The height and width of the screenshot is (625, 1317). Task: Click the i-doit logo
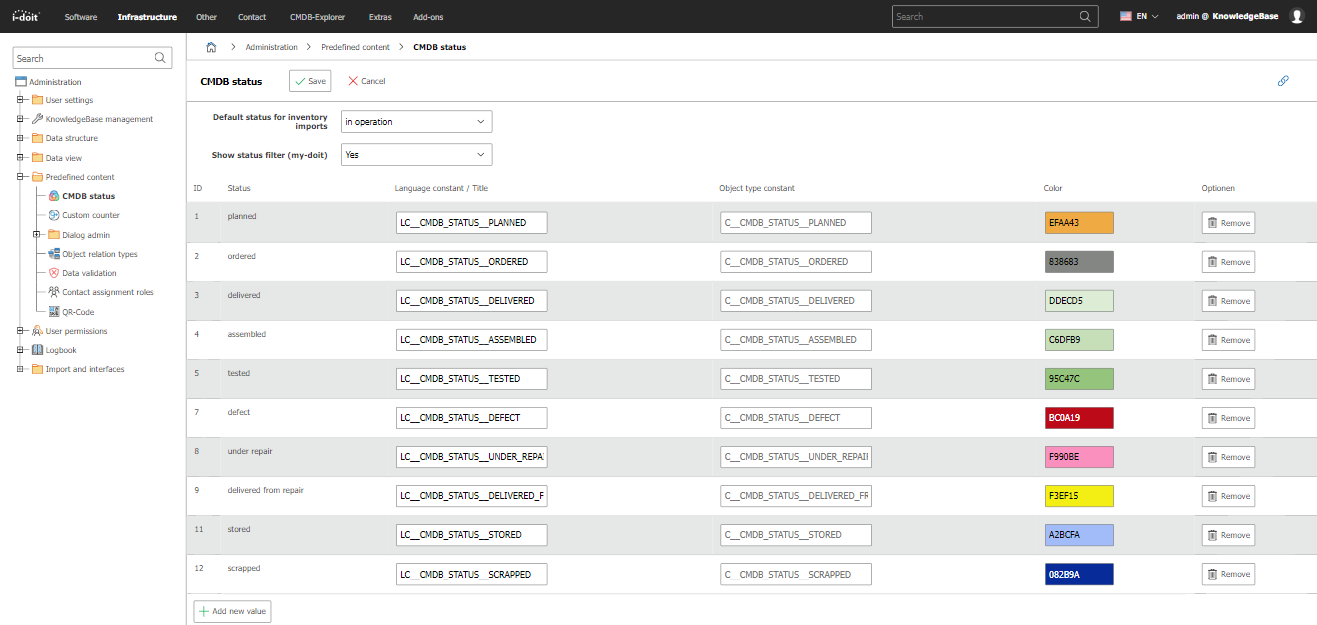(x=26, y=16)
